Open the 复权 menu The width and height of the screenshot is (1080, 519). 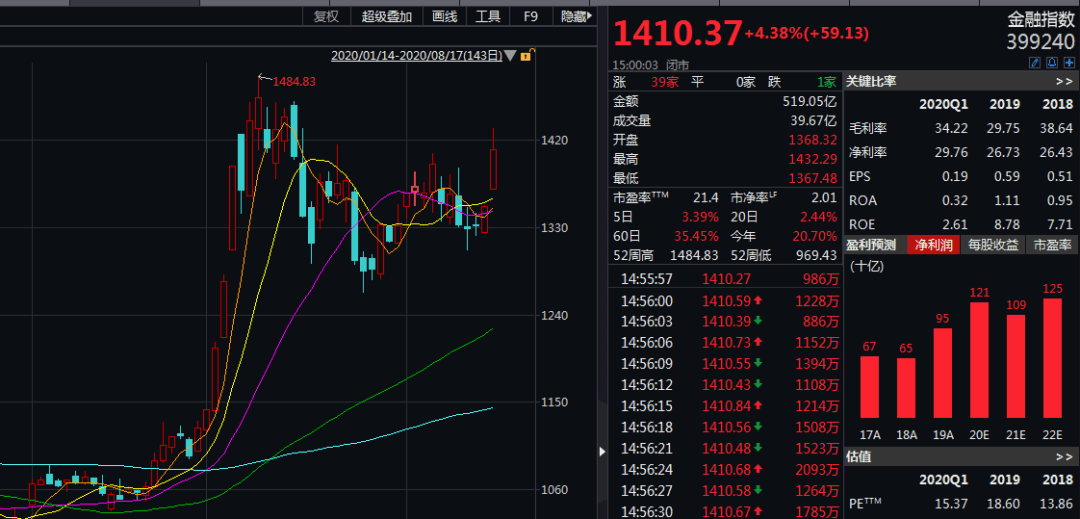click(326, 17)
